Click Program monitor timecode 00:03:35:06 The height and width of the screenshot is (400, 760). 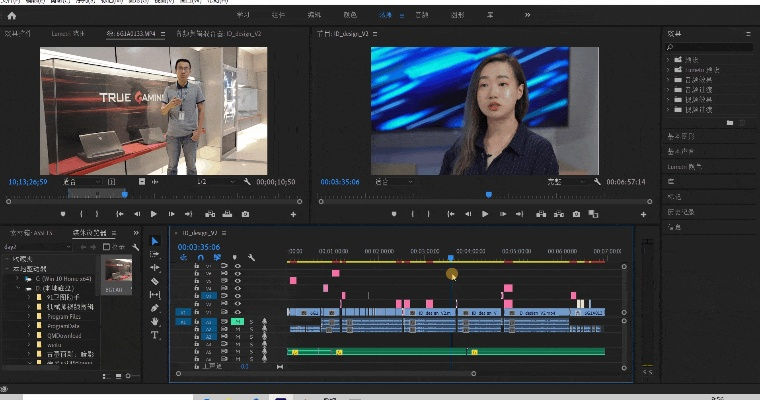click(x=340, y=183)
